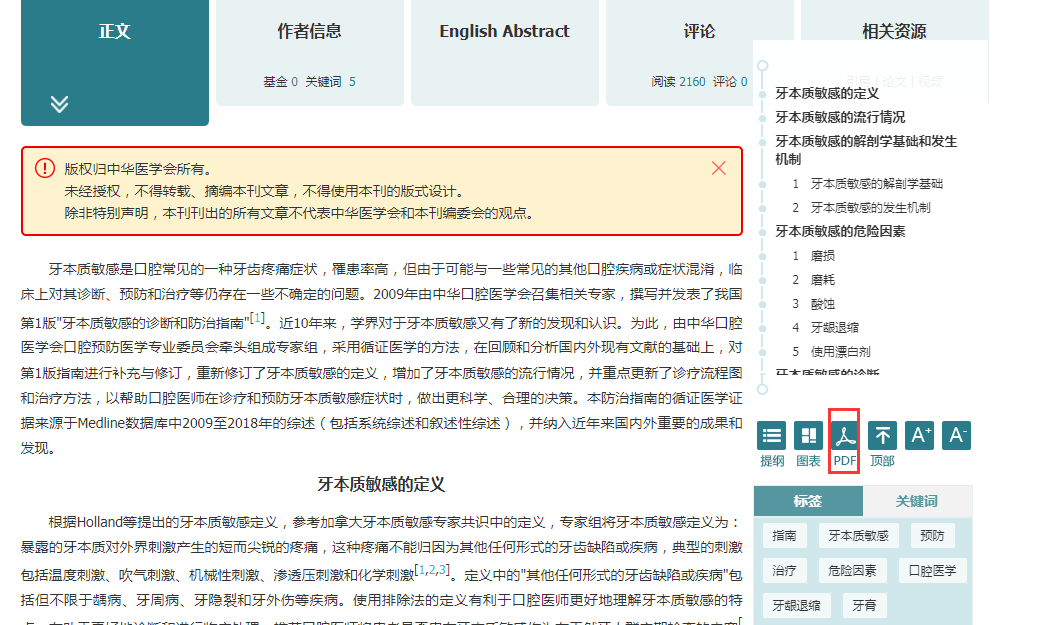
Task: Go to outline sub-item 牙本质敏感的发生机制
Action: click(x=871, y=207)
